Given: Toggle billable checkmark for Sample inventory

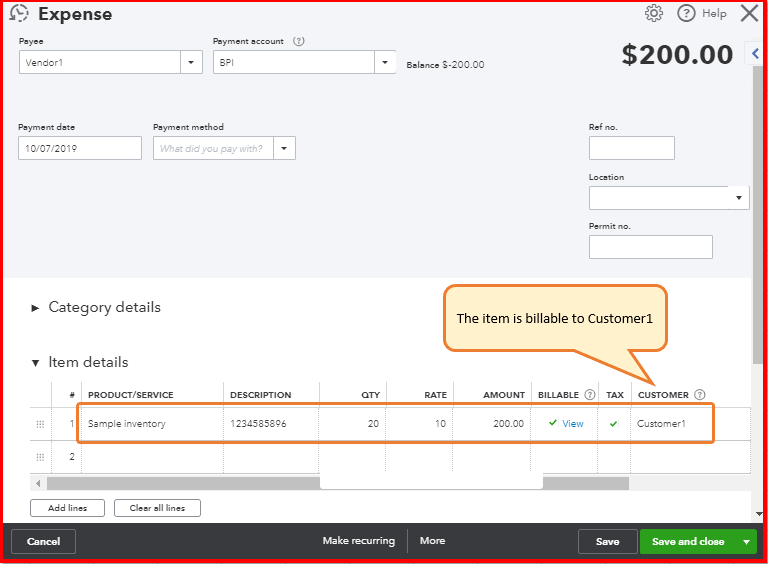Looking at the screenshot, I should tap(552, 423).
